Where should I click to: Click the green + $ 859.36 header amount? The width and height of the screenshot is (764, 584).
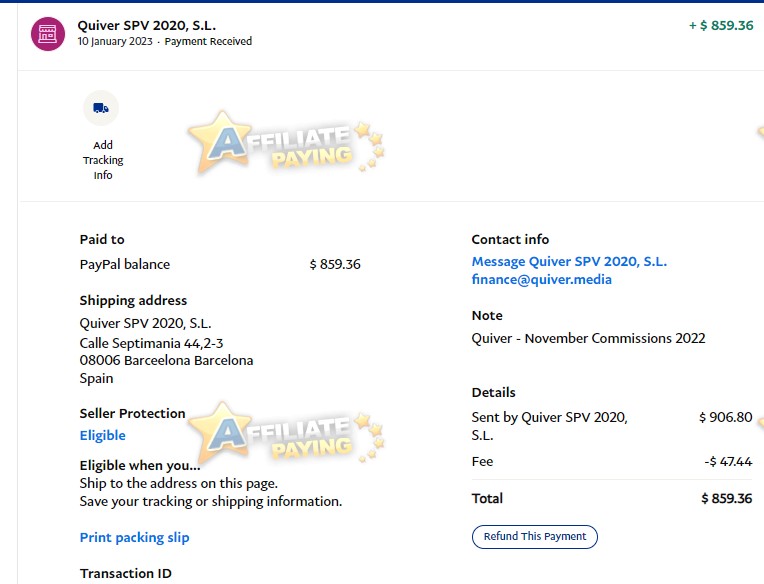pyautogui.click(x=721, y=25)
